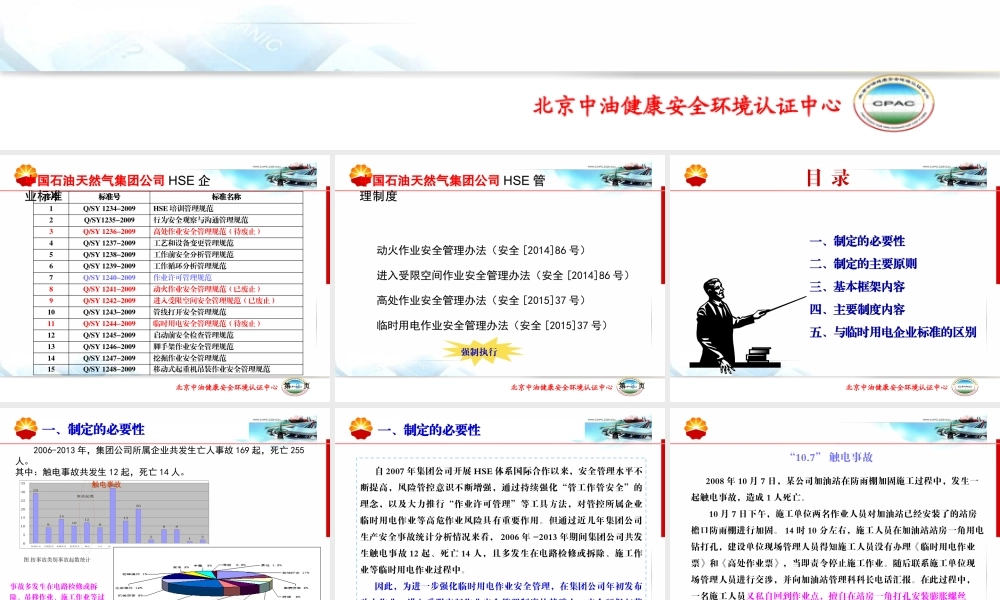Click the 3D pie chart of accident categories

217,576
